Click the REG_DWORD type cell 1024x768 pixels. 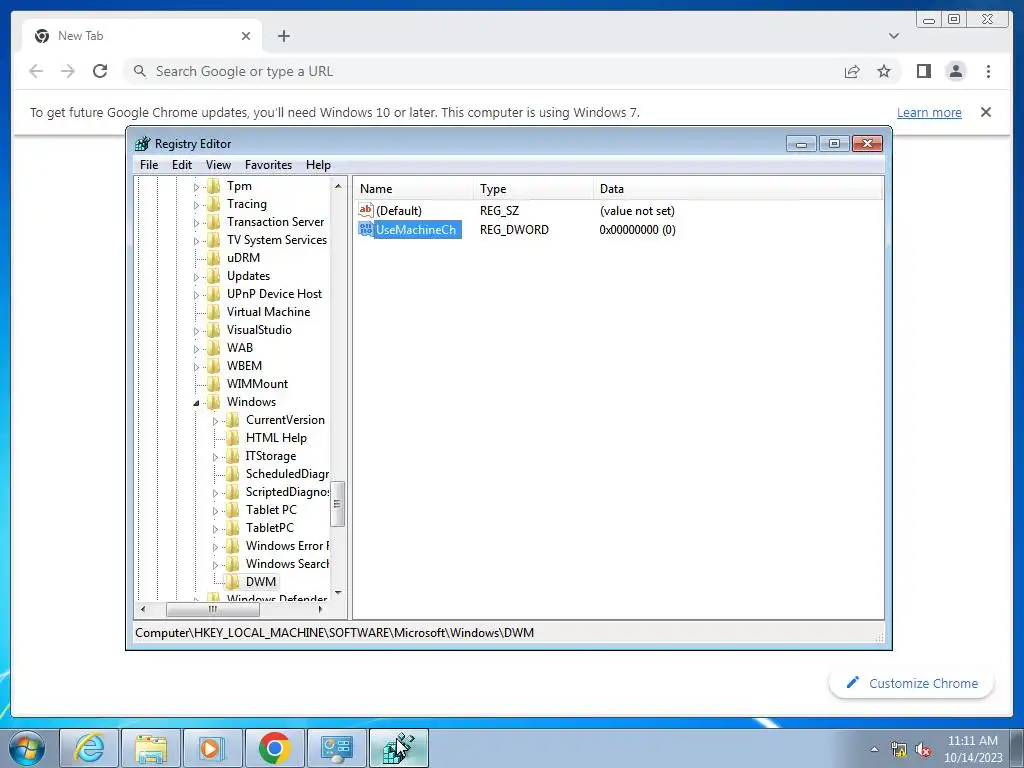(x=514, y=230)
